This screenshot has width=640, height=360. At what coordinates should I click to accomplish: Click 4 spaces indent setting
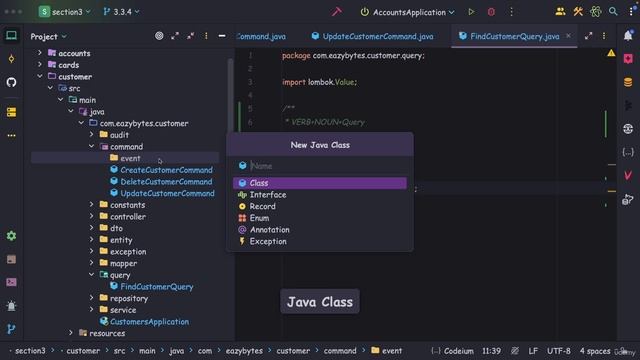pyautogui.click(x=595, y=351)
